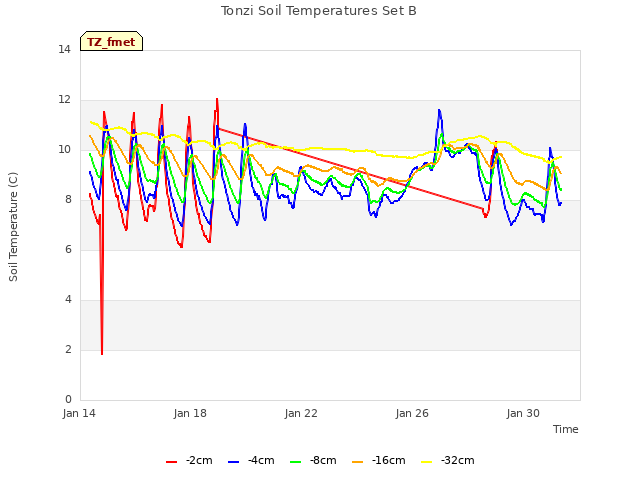The image size is (640, 480).
Task: Click the Jan 22 x-axis tick label
Action: click(x=301, y=413)
